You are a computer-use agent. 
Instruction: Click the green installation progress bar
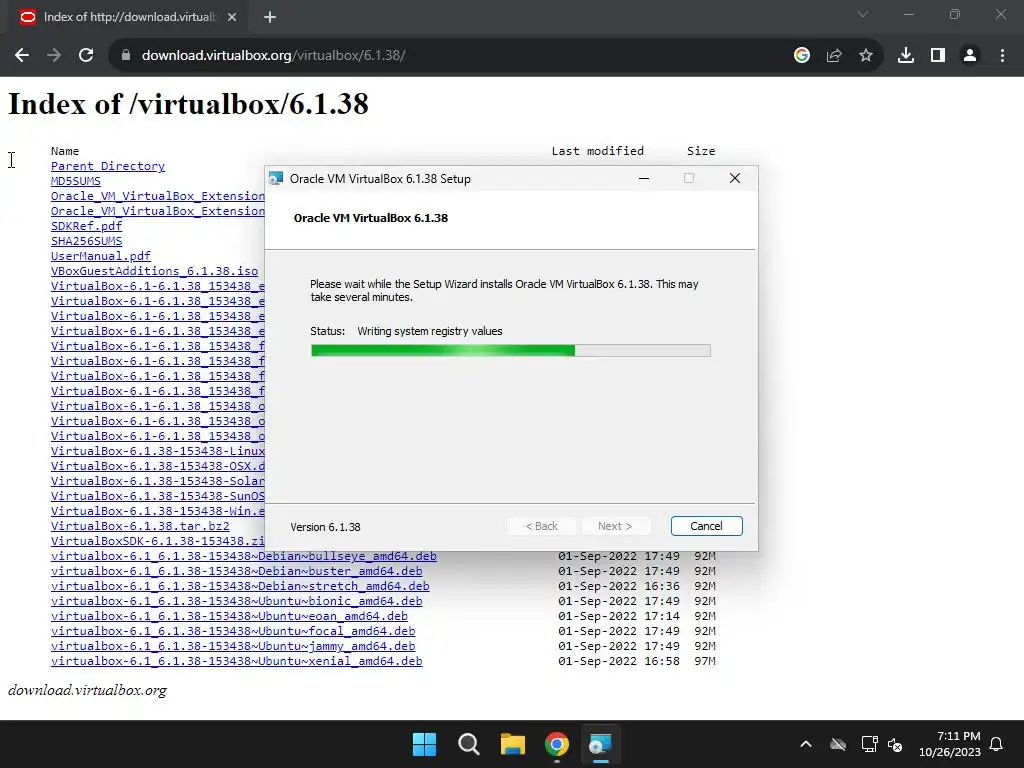511,351
